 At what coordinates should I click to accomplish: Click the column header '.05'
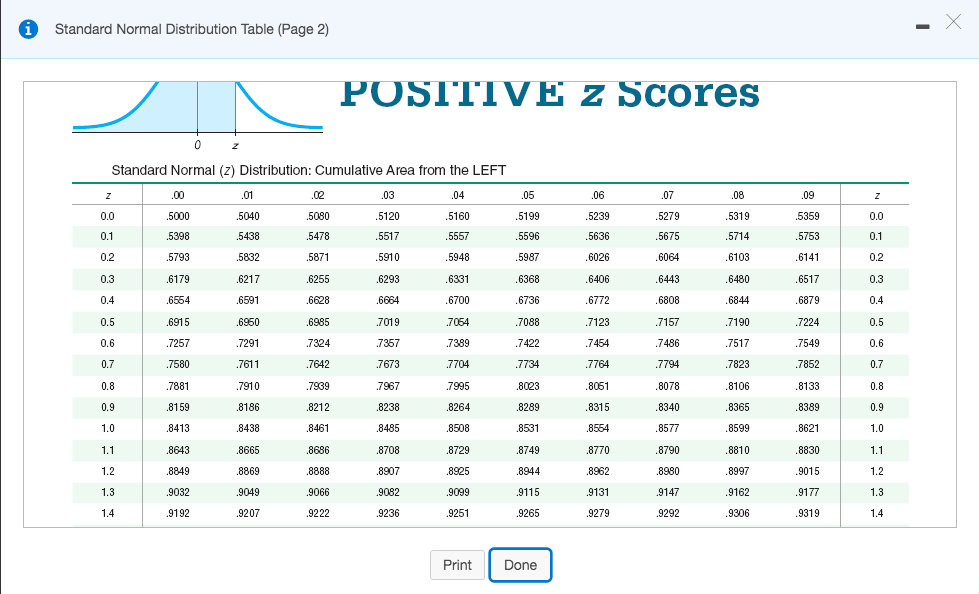(x=528, y=195)
